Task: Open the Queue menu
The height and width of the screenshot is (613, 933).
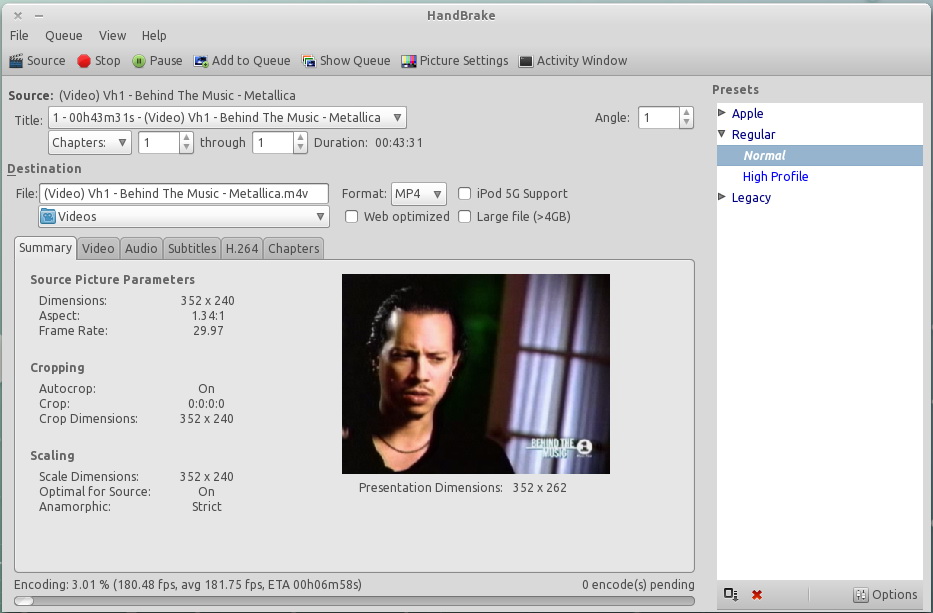Action: [x=64, y=36]
